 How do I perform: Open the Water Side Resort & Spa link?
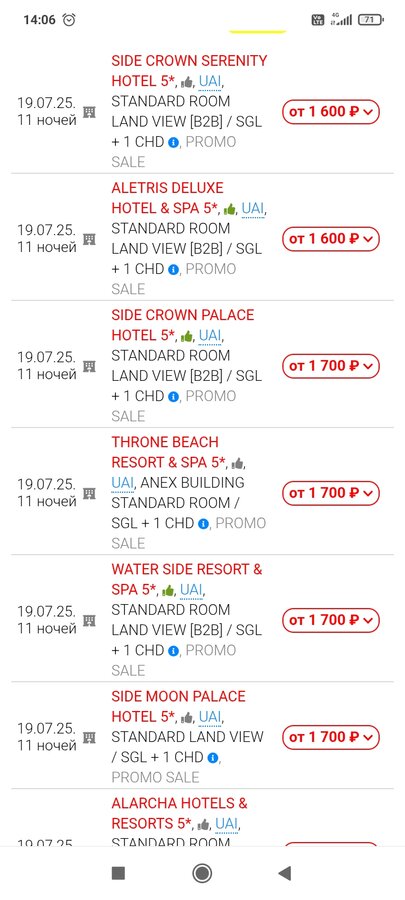tap(186, 579)
